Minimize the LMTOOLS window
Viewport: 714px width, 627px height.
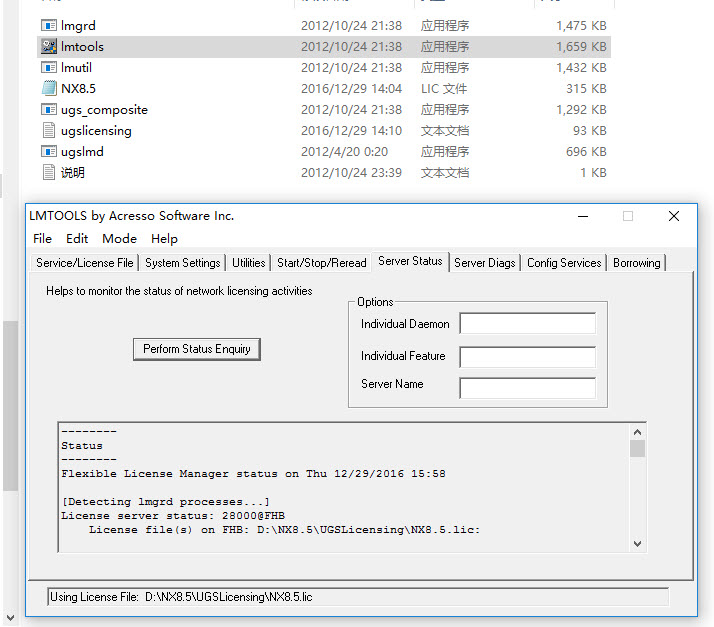coord(583,216)
